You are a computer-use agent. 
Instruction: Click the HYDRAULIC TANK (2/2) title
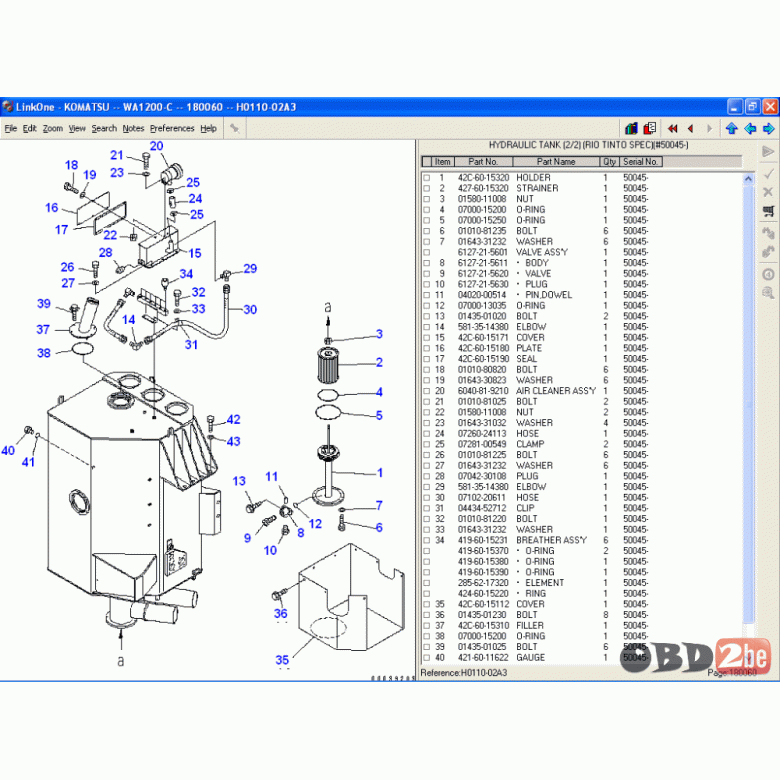click(x=588, y=145)
